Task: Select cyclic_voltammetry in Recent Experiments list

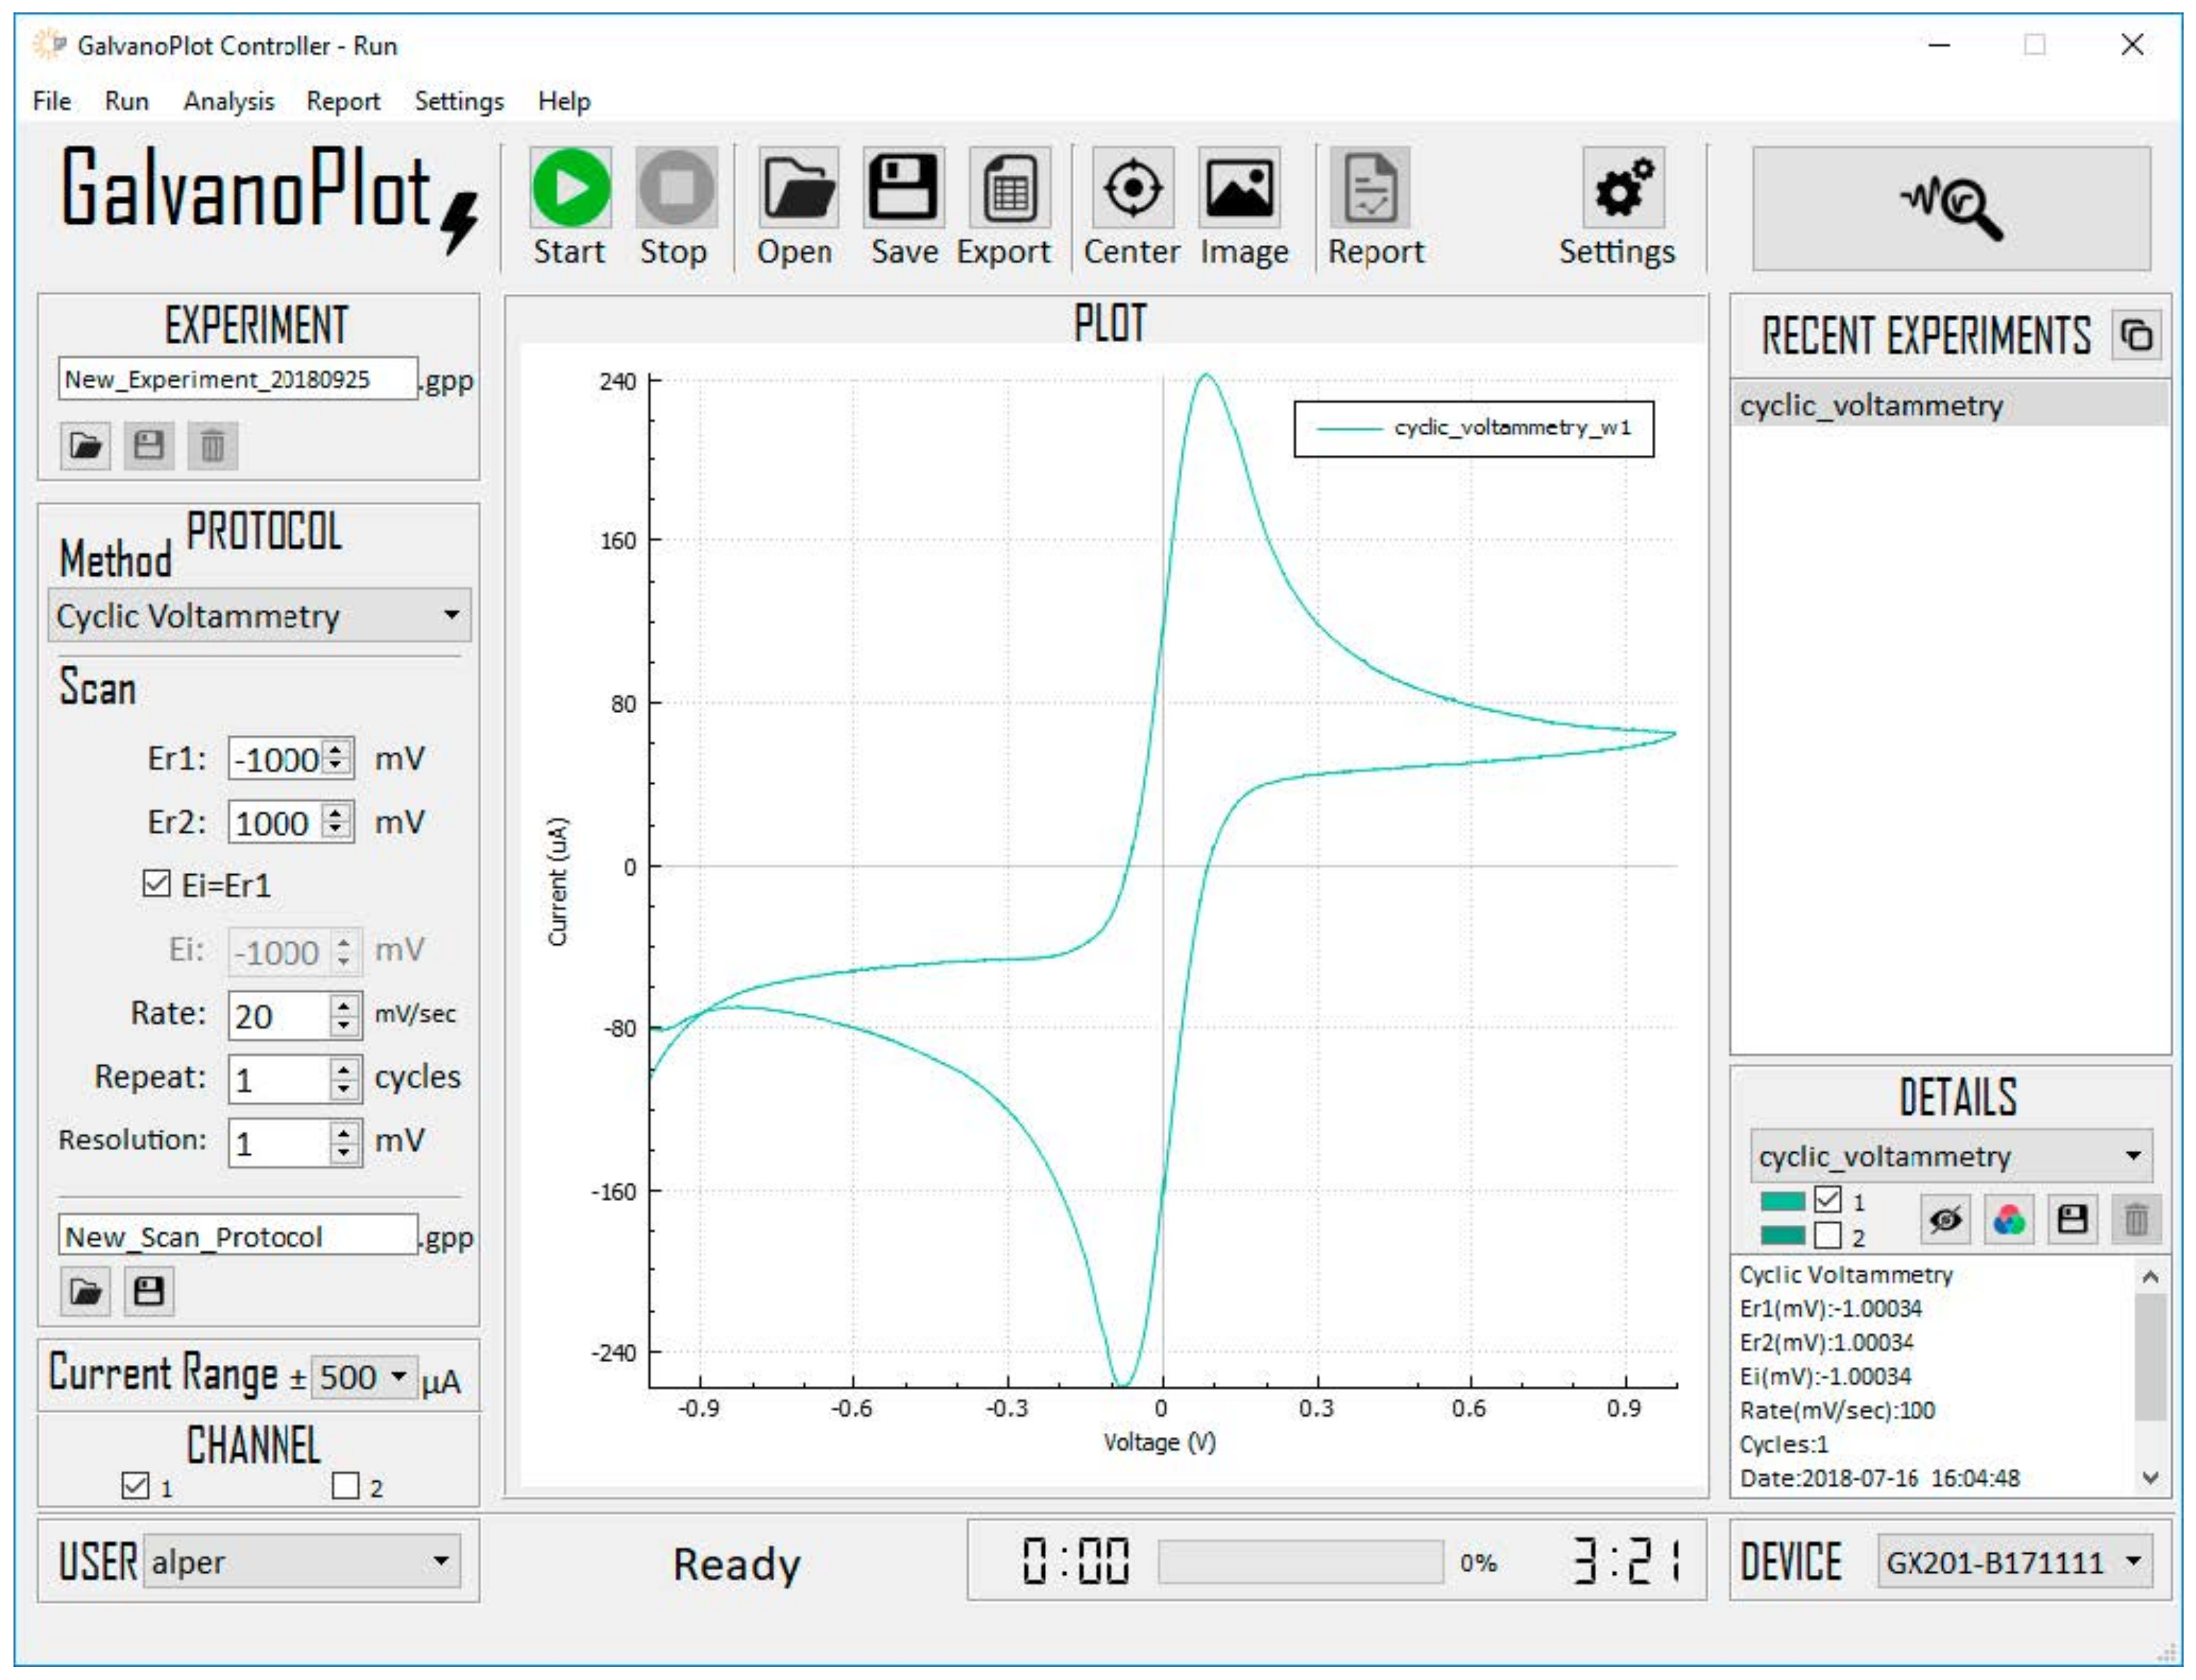Action: tap(1870, 406)
